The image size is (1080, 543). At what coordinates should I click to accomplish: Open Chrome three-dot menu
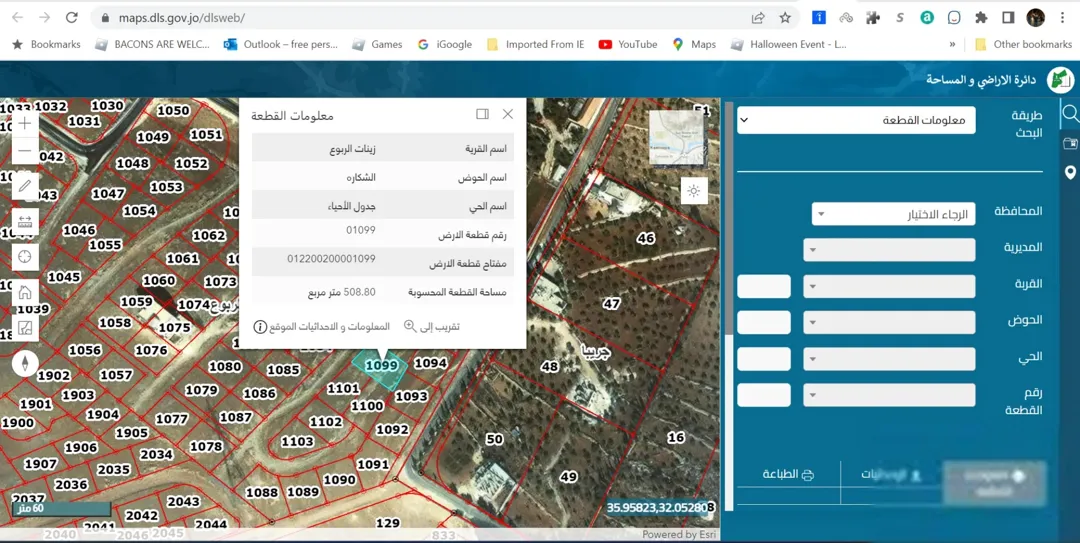coord(1062,18)
